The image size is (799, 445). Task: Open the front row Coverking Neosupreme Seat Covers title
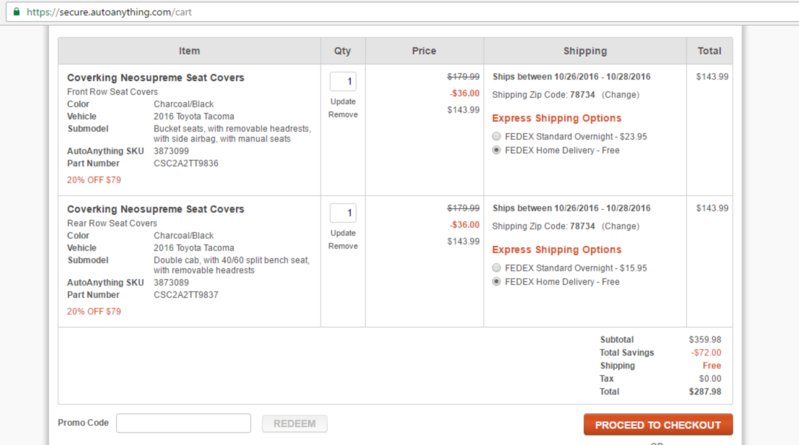[x=155, y=77]
